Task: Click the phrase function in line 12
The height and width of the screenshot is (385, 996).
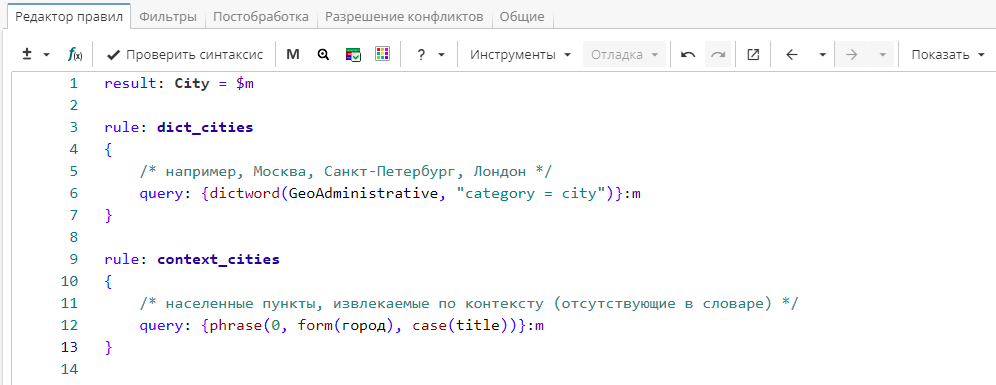Action: pyautogui.click(x=236, y=326)
